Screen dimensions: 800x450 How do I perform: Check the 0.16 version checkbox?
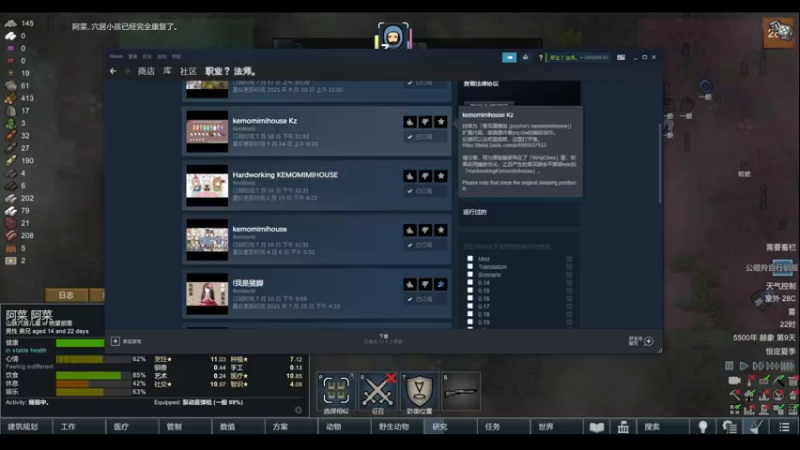tap(470, 298)
